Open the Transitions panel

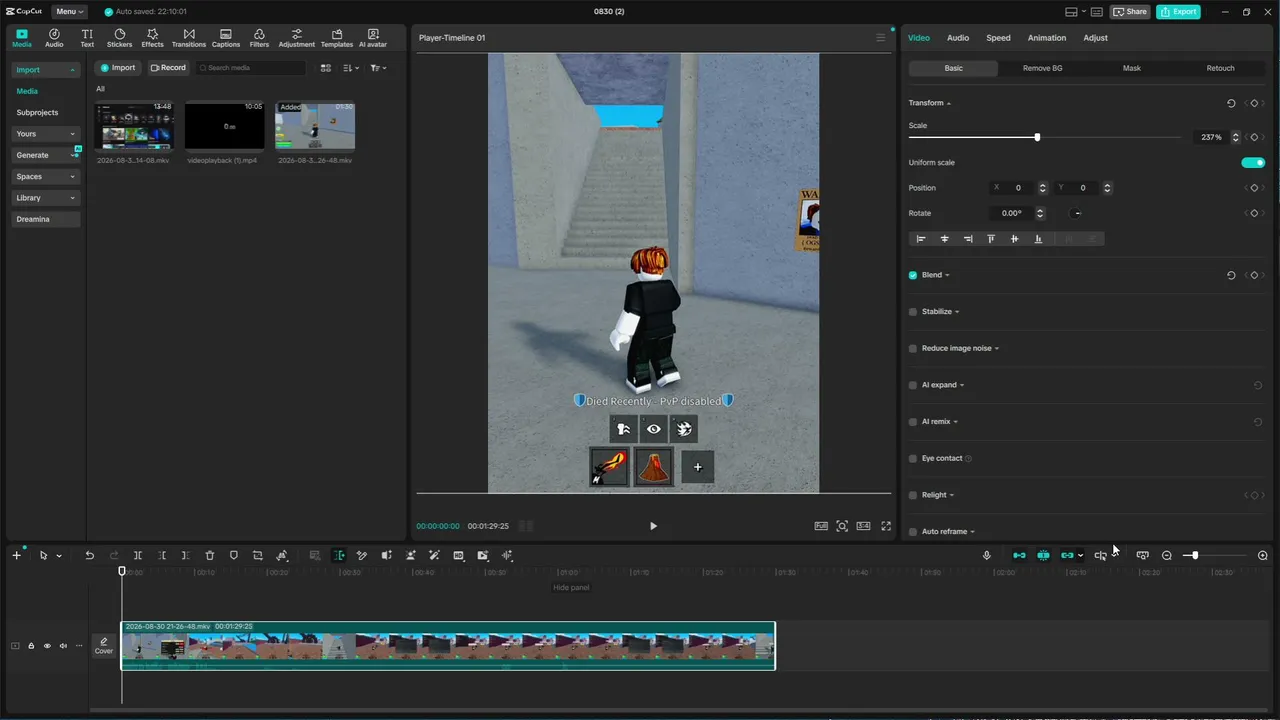[x=188, y=38]
